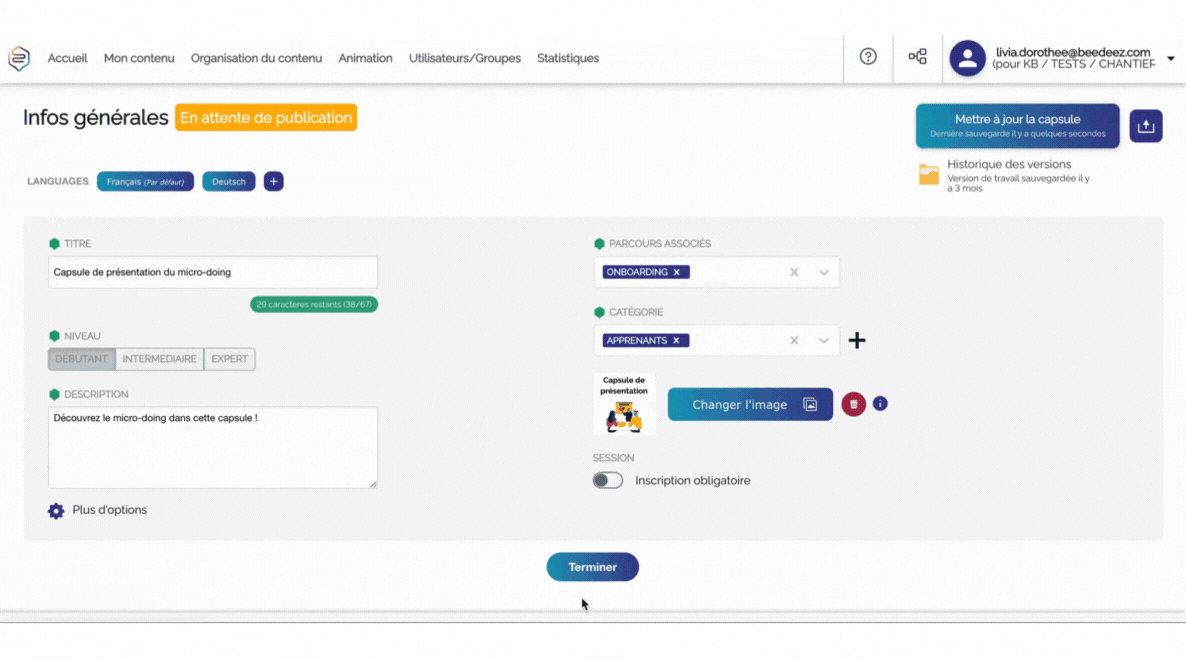The image size is (1186, 658).
Task: Open Historique des versions folder
Action: [929, 175]
